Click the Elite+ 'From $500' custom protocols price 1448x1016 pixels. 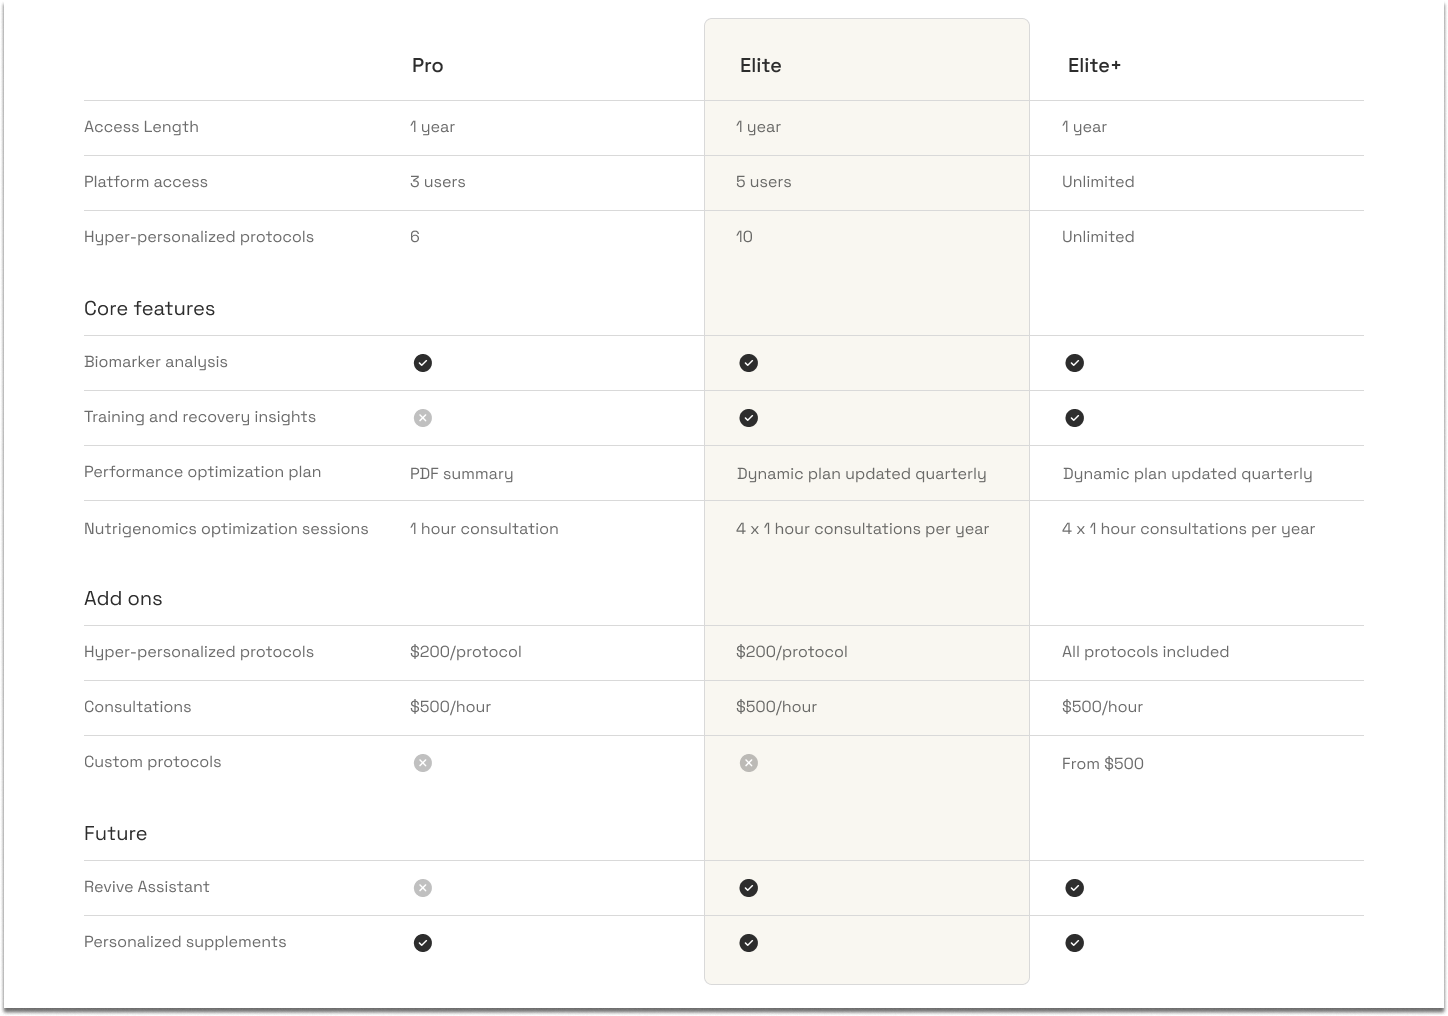1103,763
